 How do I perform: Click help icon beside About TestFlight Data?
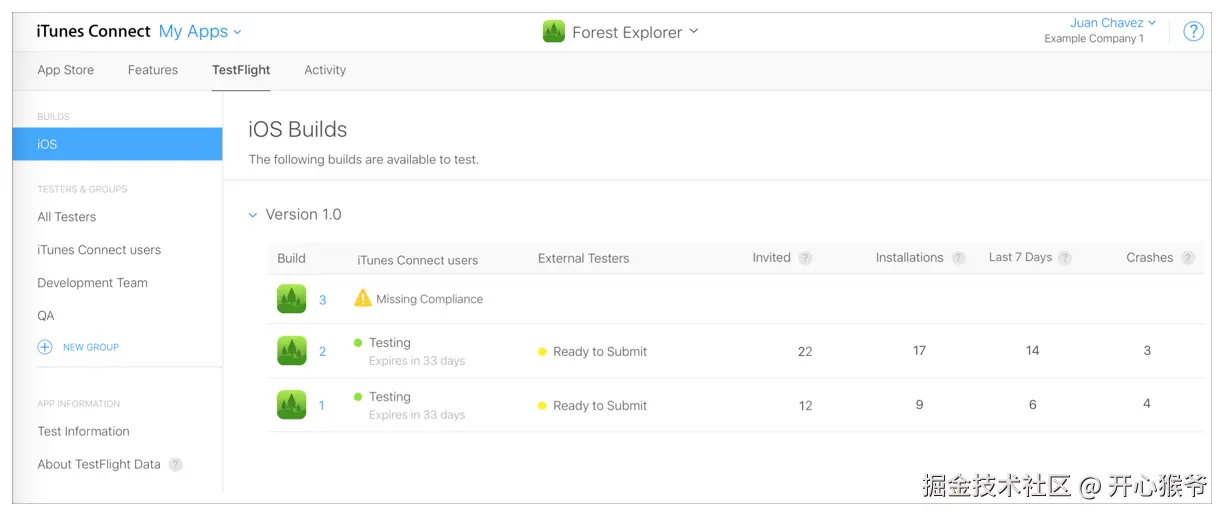point(176,465)
